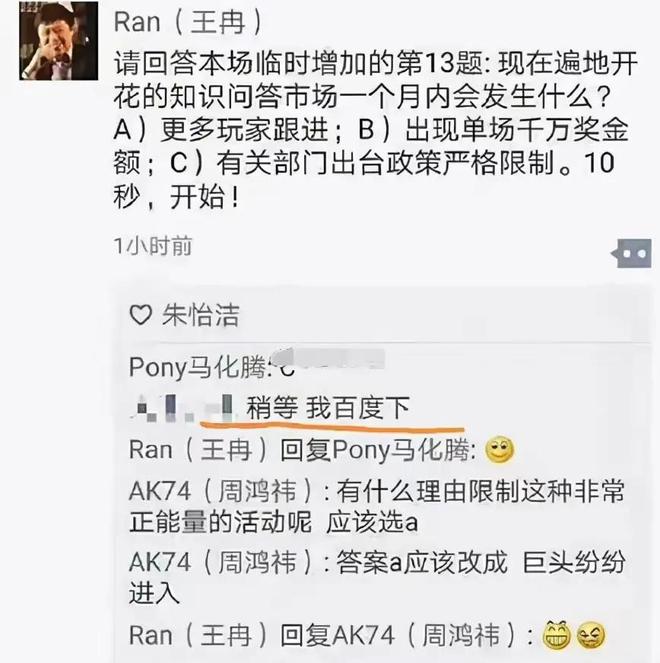
Task: Tap the grinning emoji in Ran's reply to AK74
Action: click(x=556, y=636)
